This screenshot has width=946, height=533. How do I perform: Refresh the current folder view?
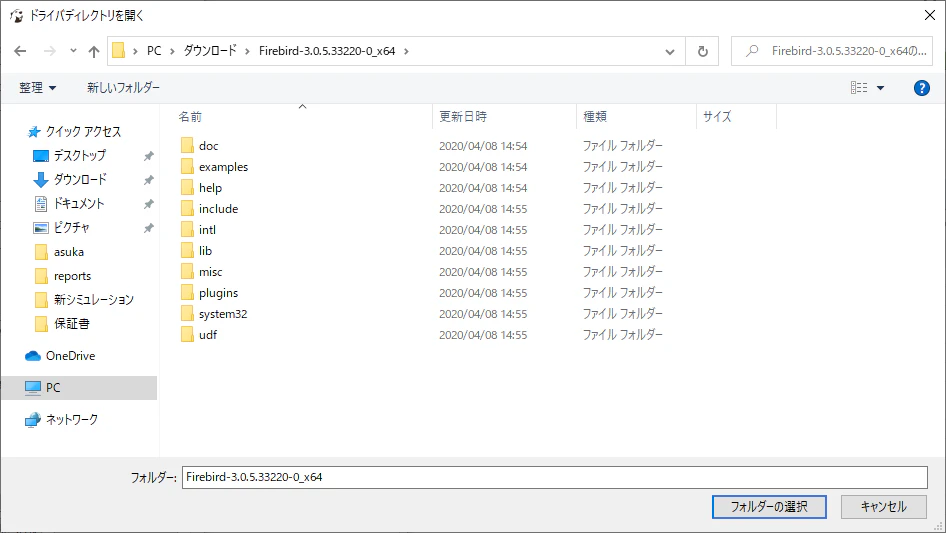tap(702, 51)
